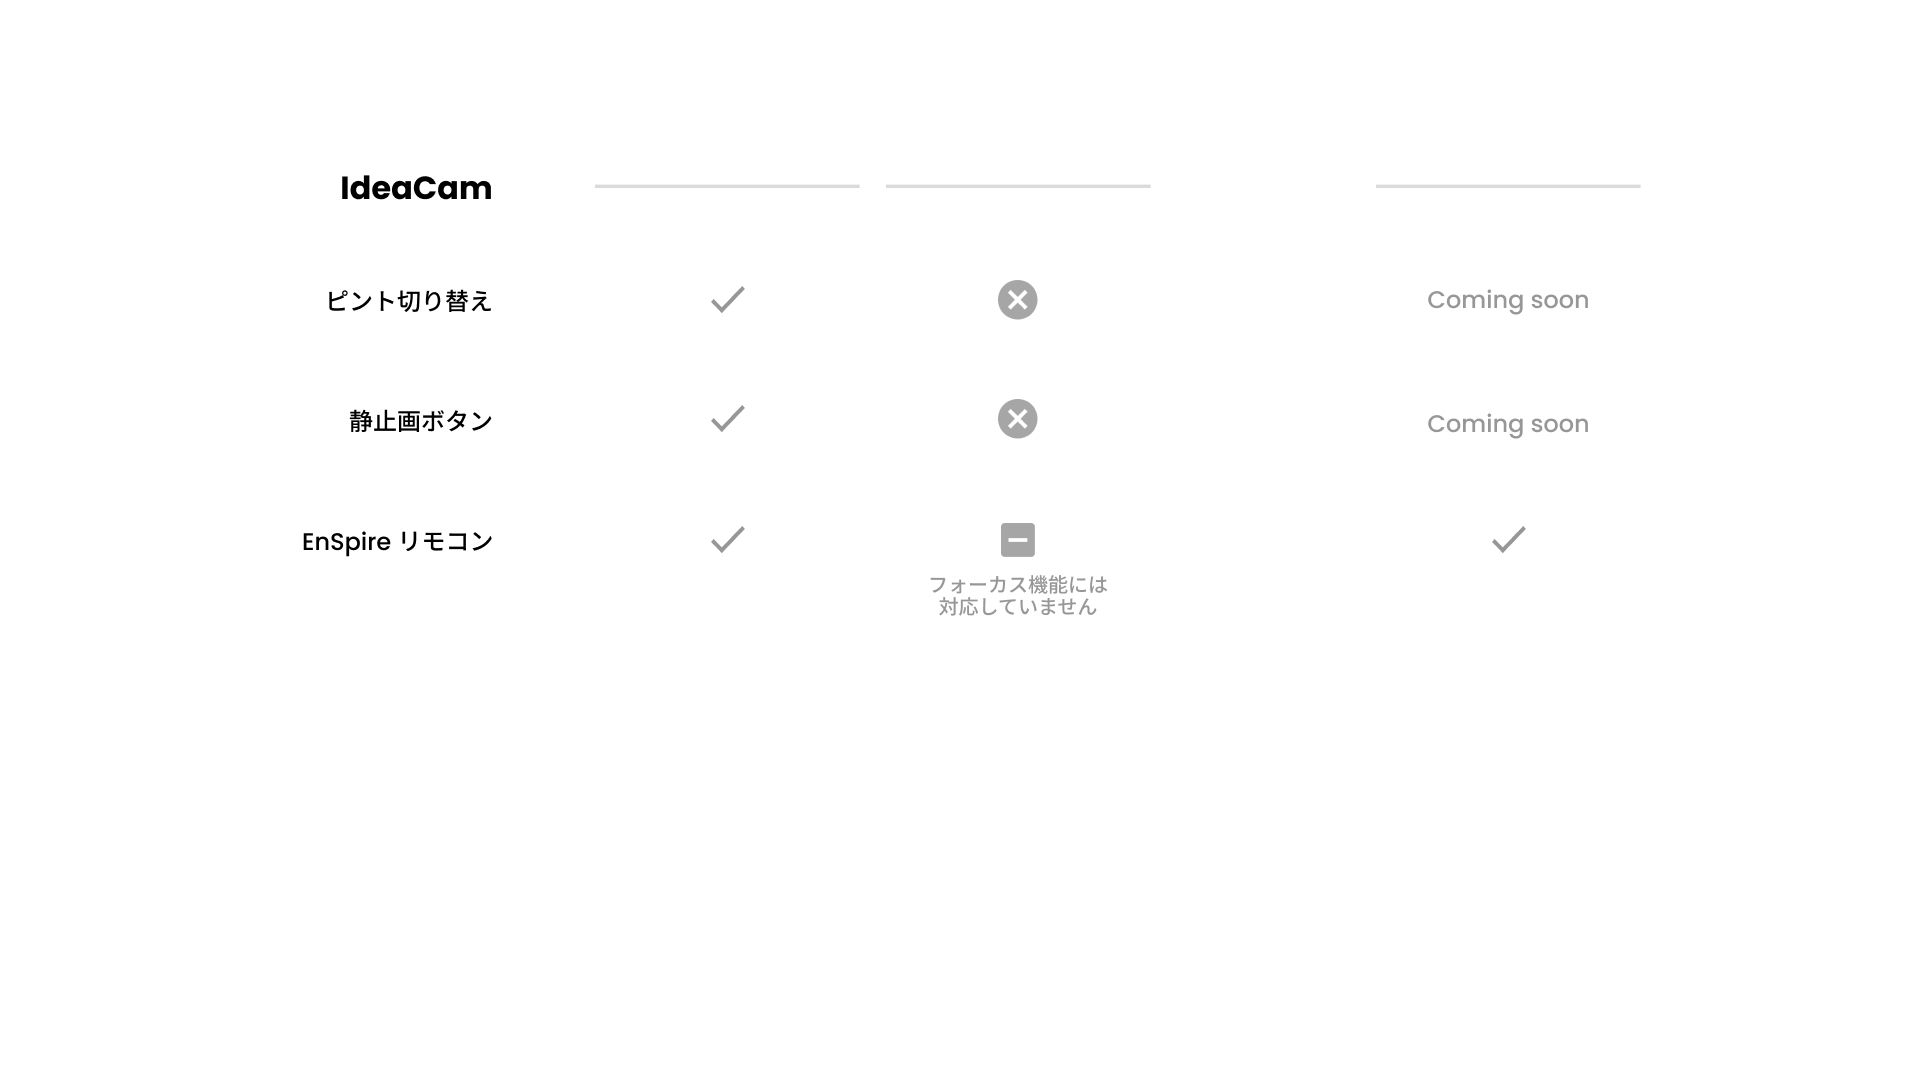Click Coming soon in 静止画ボタン row

1508,424
